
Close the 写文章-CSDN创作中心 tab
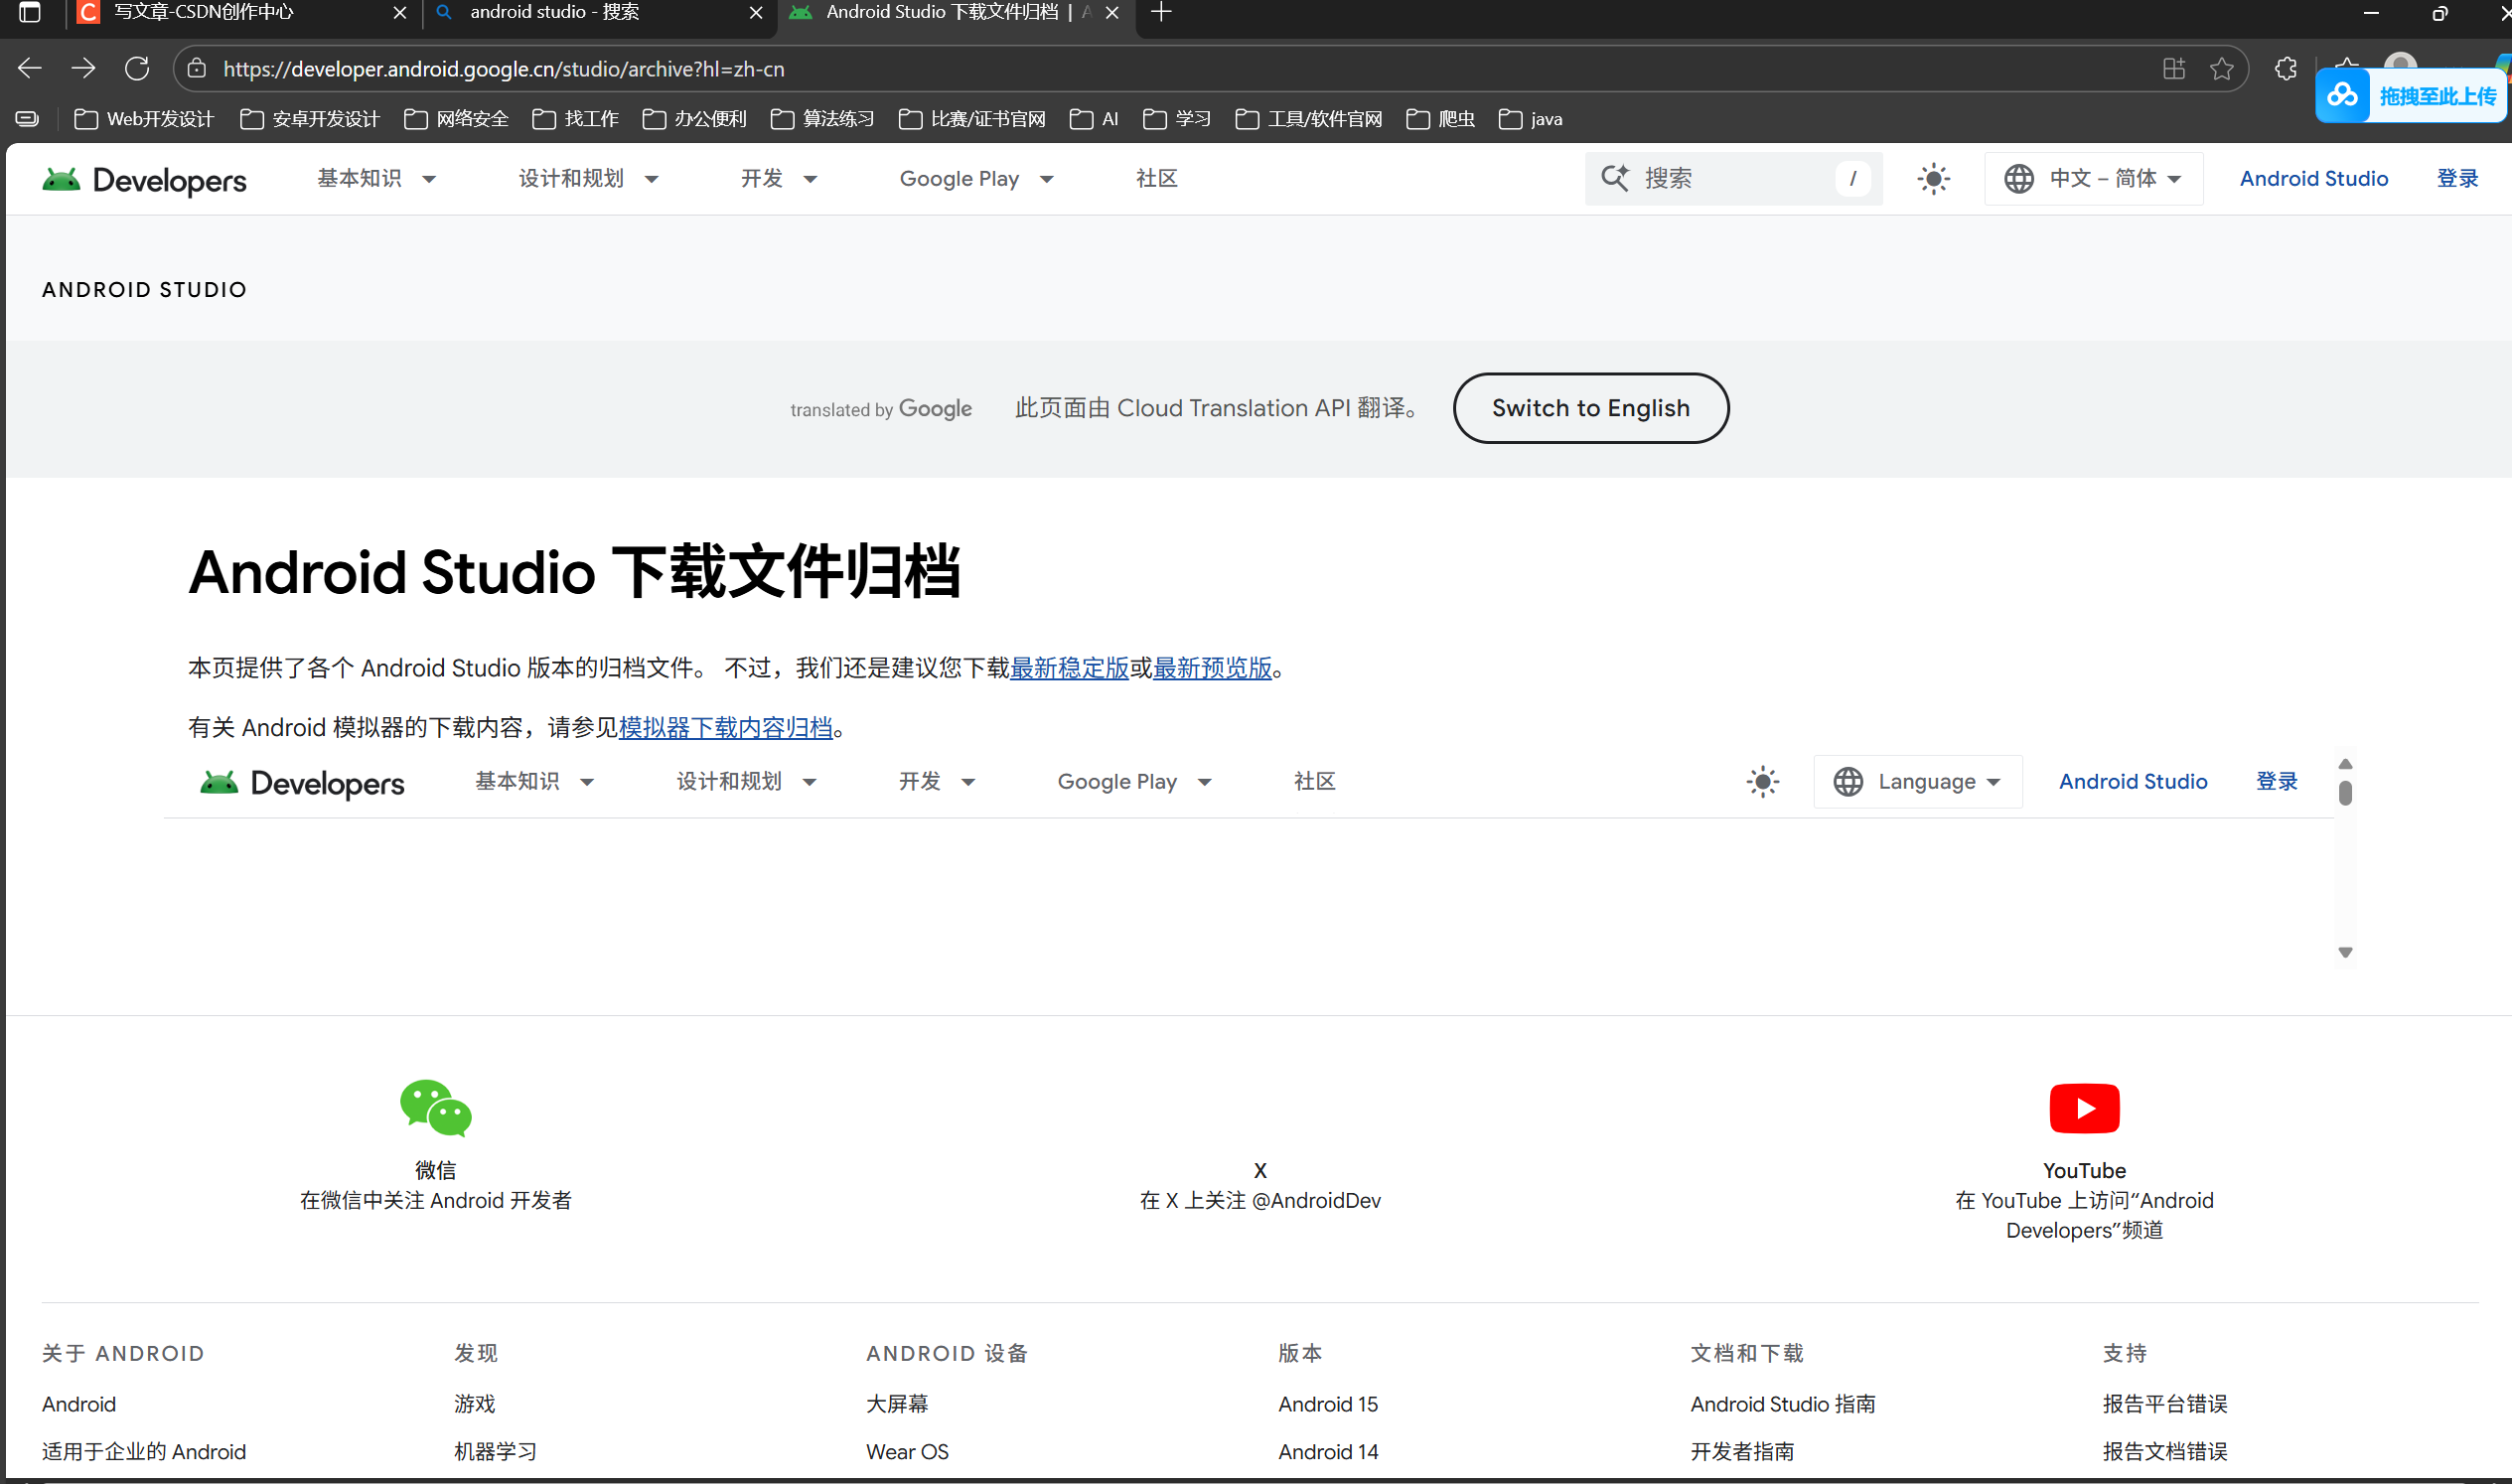(x=399, y=13)
